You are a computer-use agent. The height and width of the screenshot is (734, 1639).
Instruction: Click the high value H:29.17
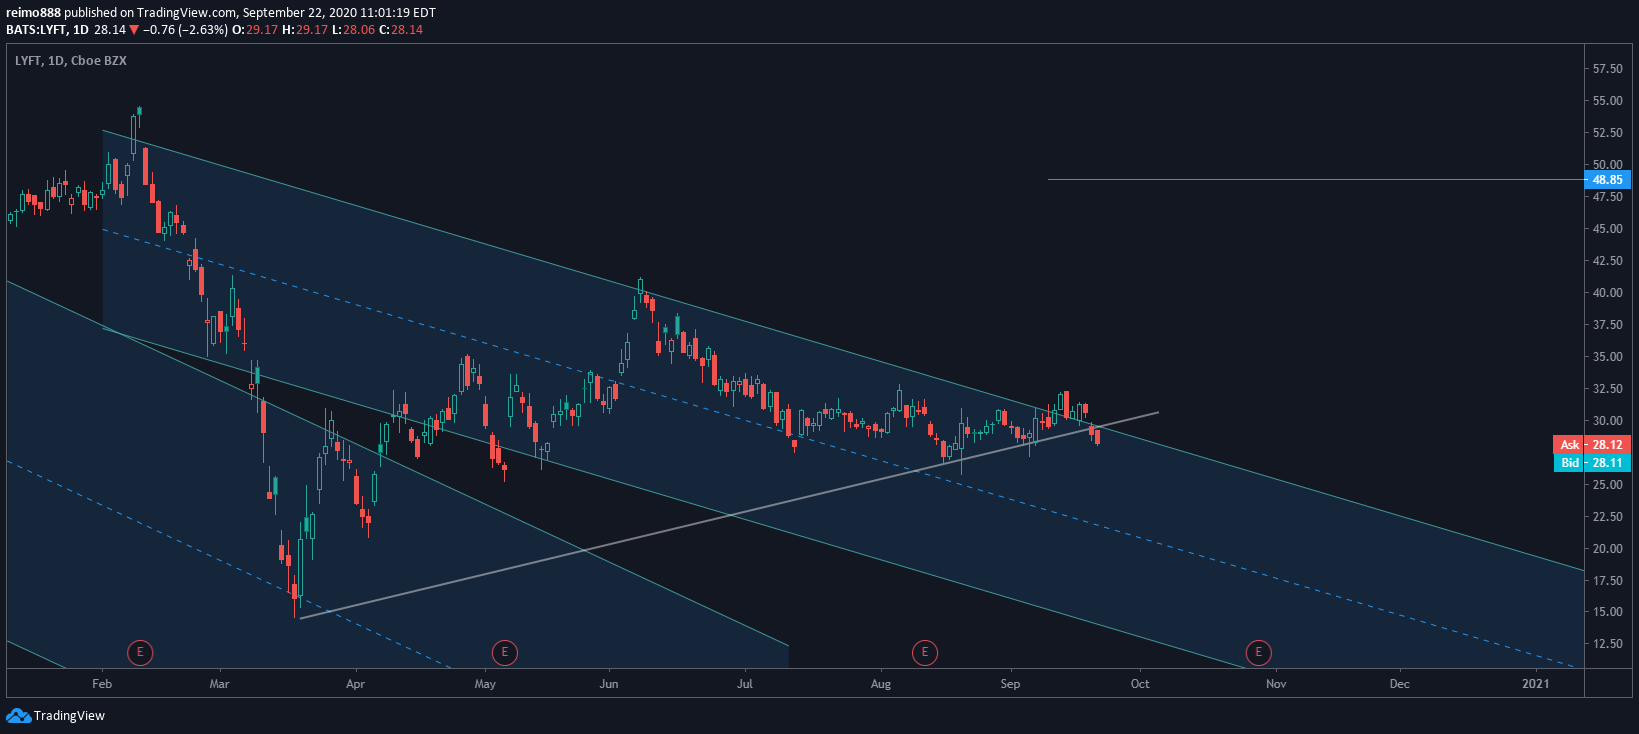coord(305,30)
